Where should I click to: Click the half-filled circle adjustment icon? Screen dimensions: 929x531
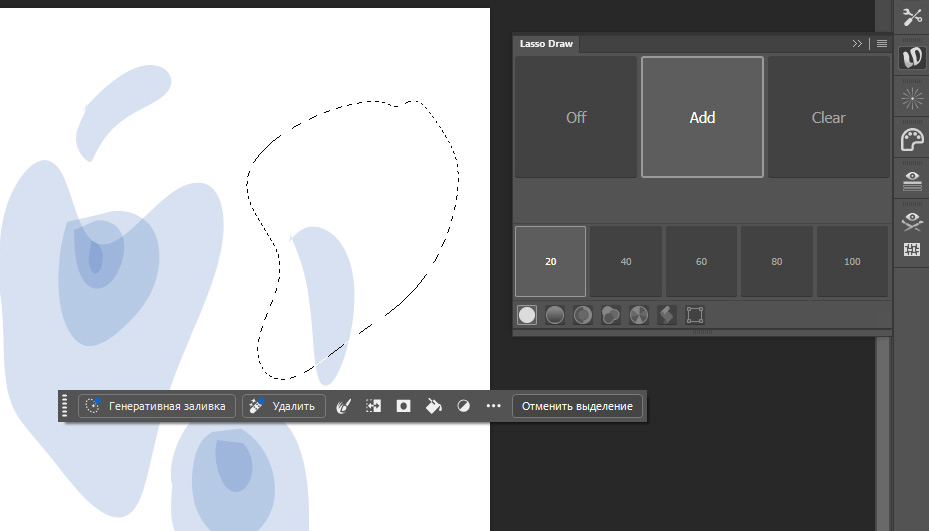[463, 406]
